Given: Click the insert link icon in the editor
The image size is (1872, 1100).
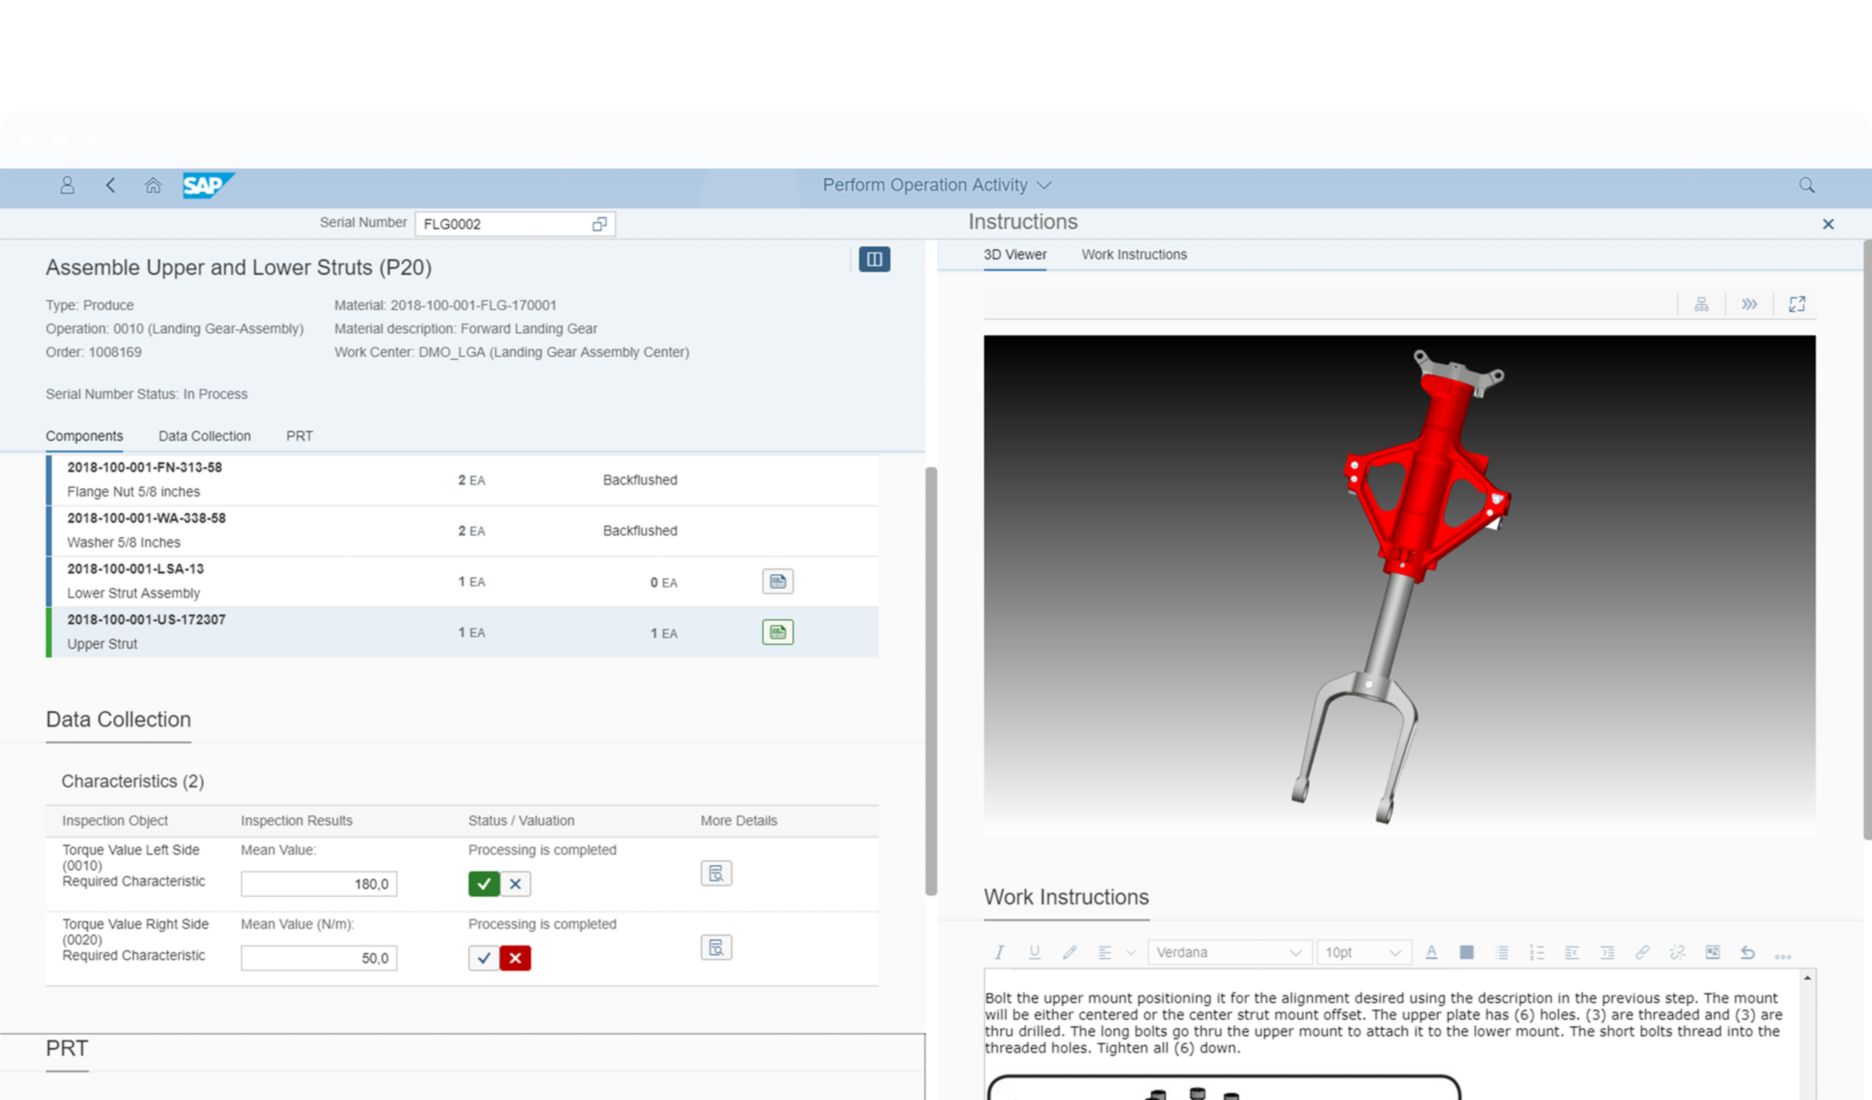Looking at the screenshot, I should pos(1643,952).
